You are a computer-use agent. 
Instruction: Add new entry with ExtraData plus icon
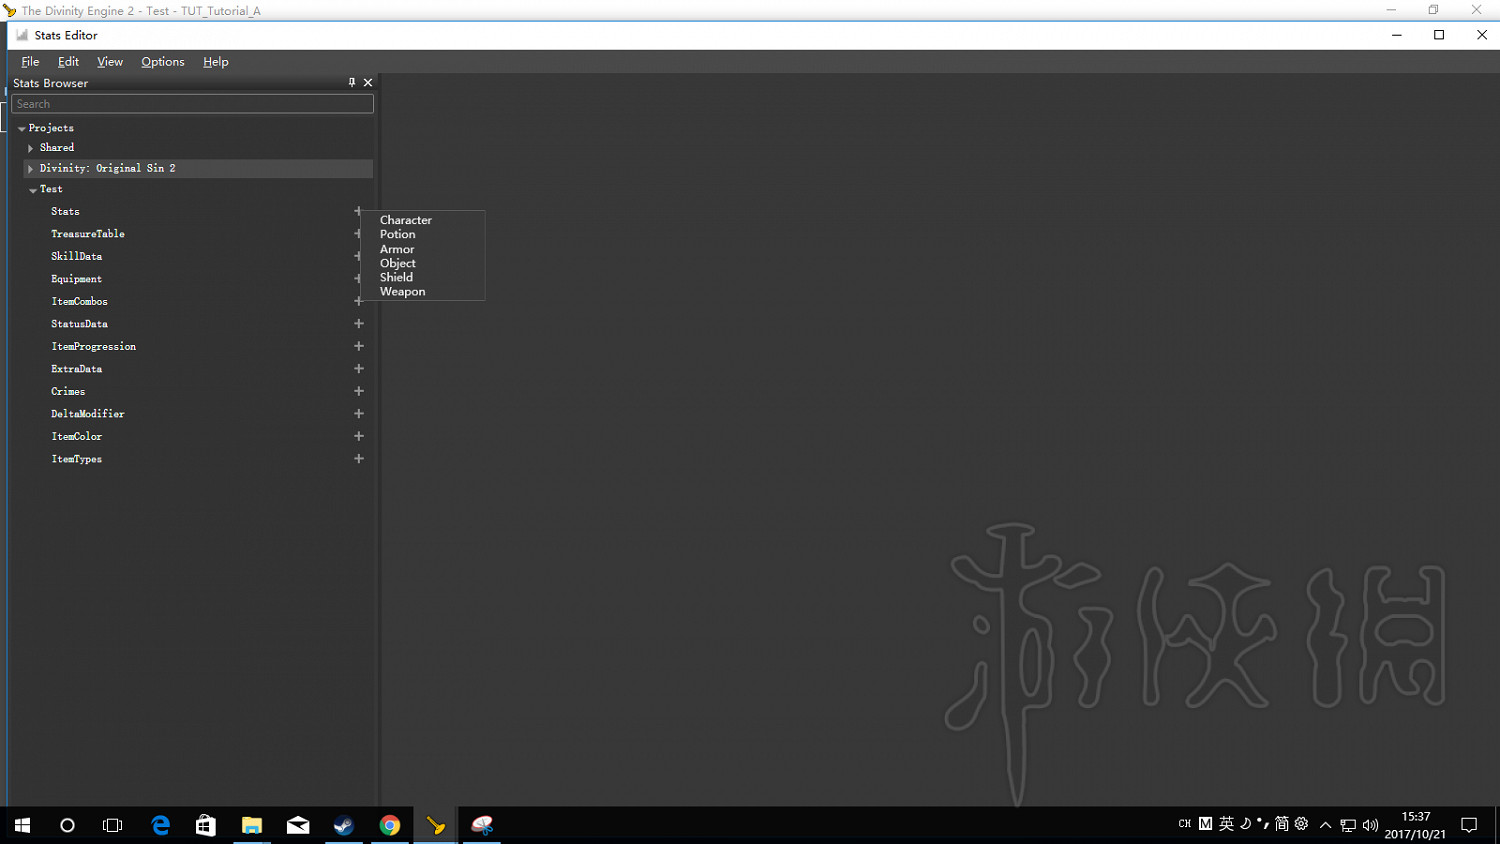(359, 369)
